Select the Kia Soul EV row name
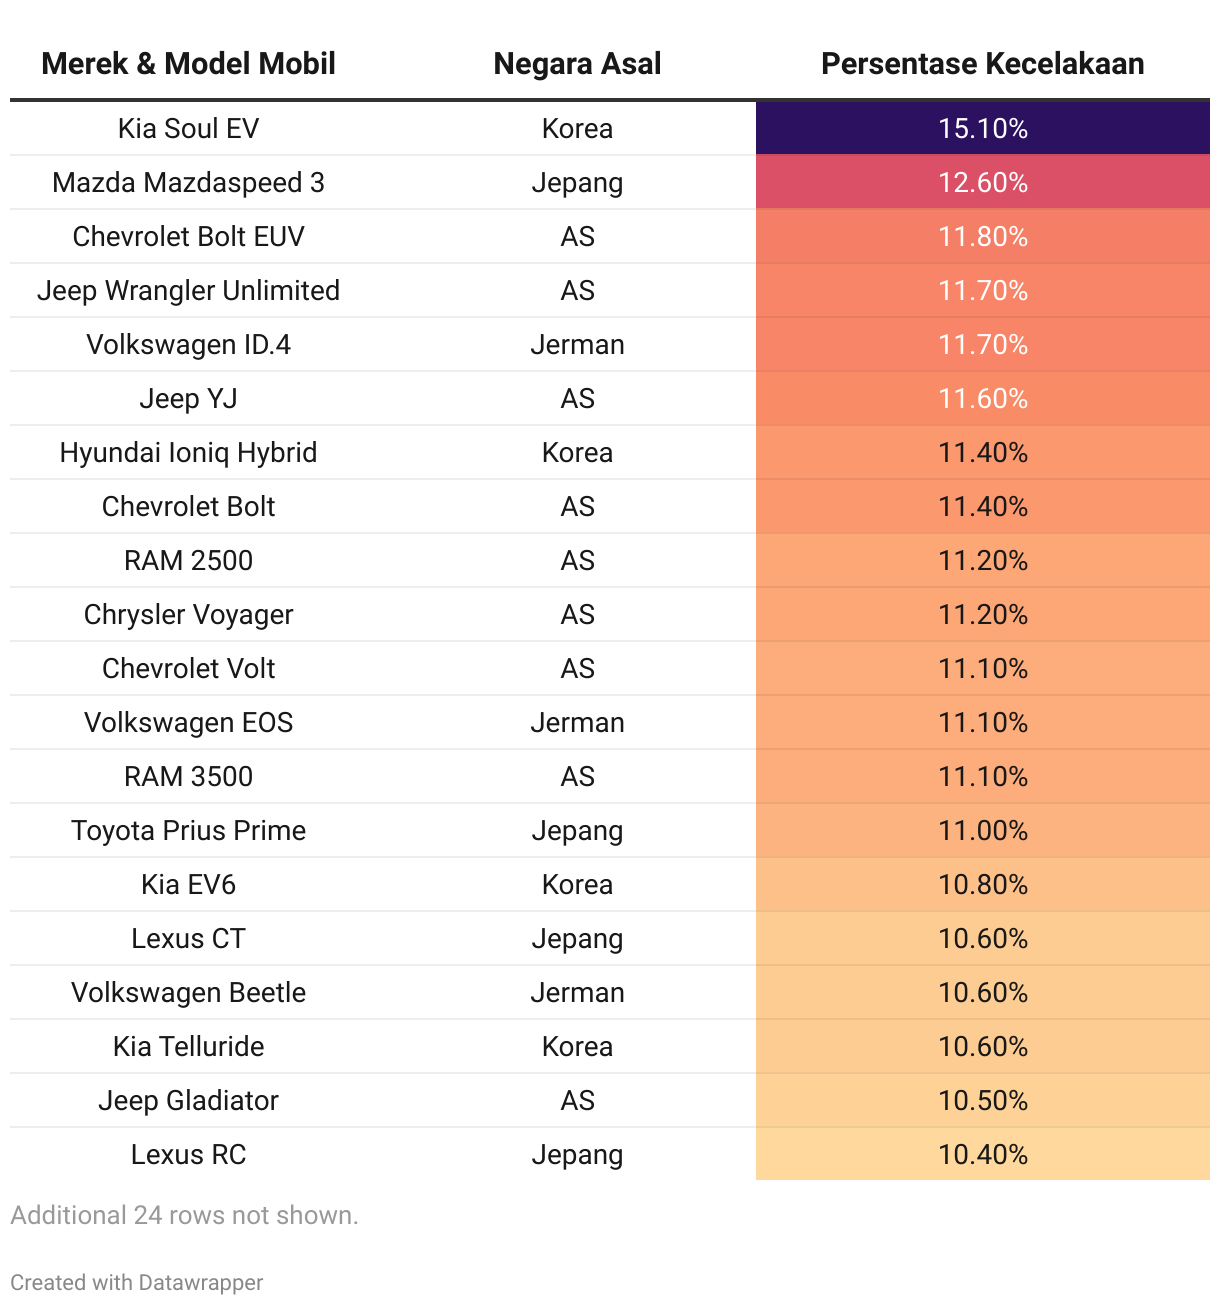1220x1306 pixels. point(188,129)
